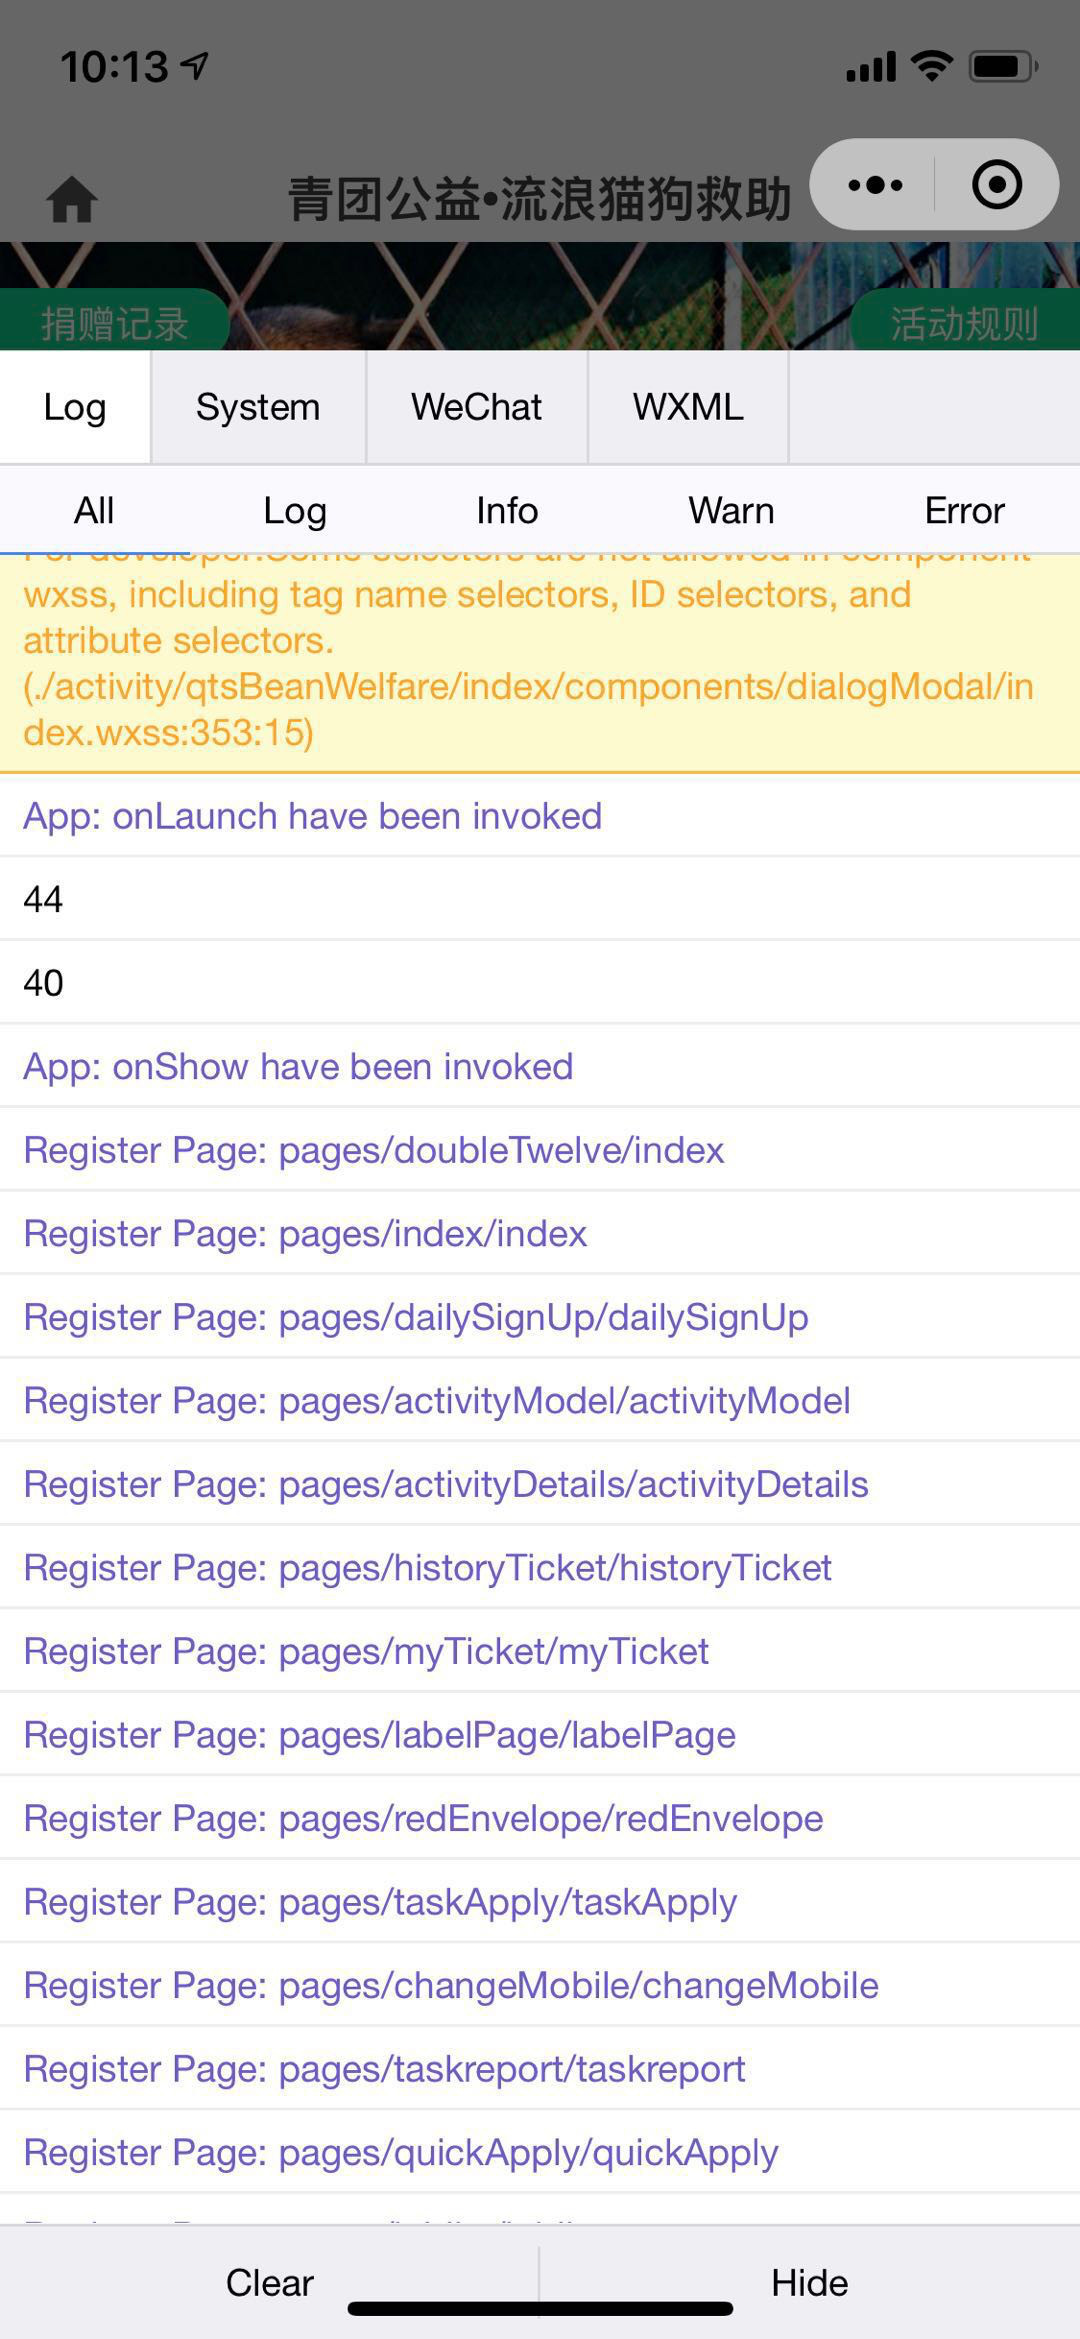Open the 活动规则 activity rules button

[964, 322]
